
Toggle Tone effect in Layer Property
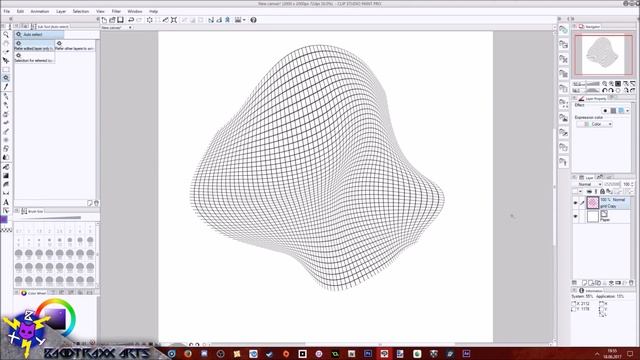point(613,111)
